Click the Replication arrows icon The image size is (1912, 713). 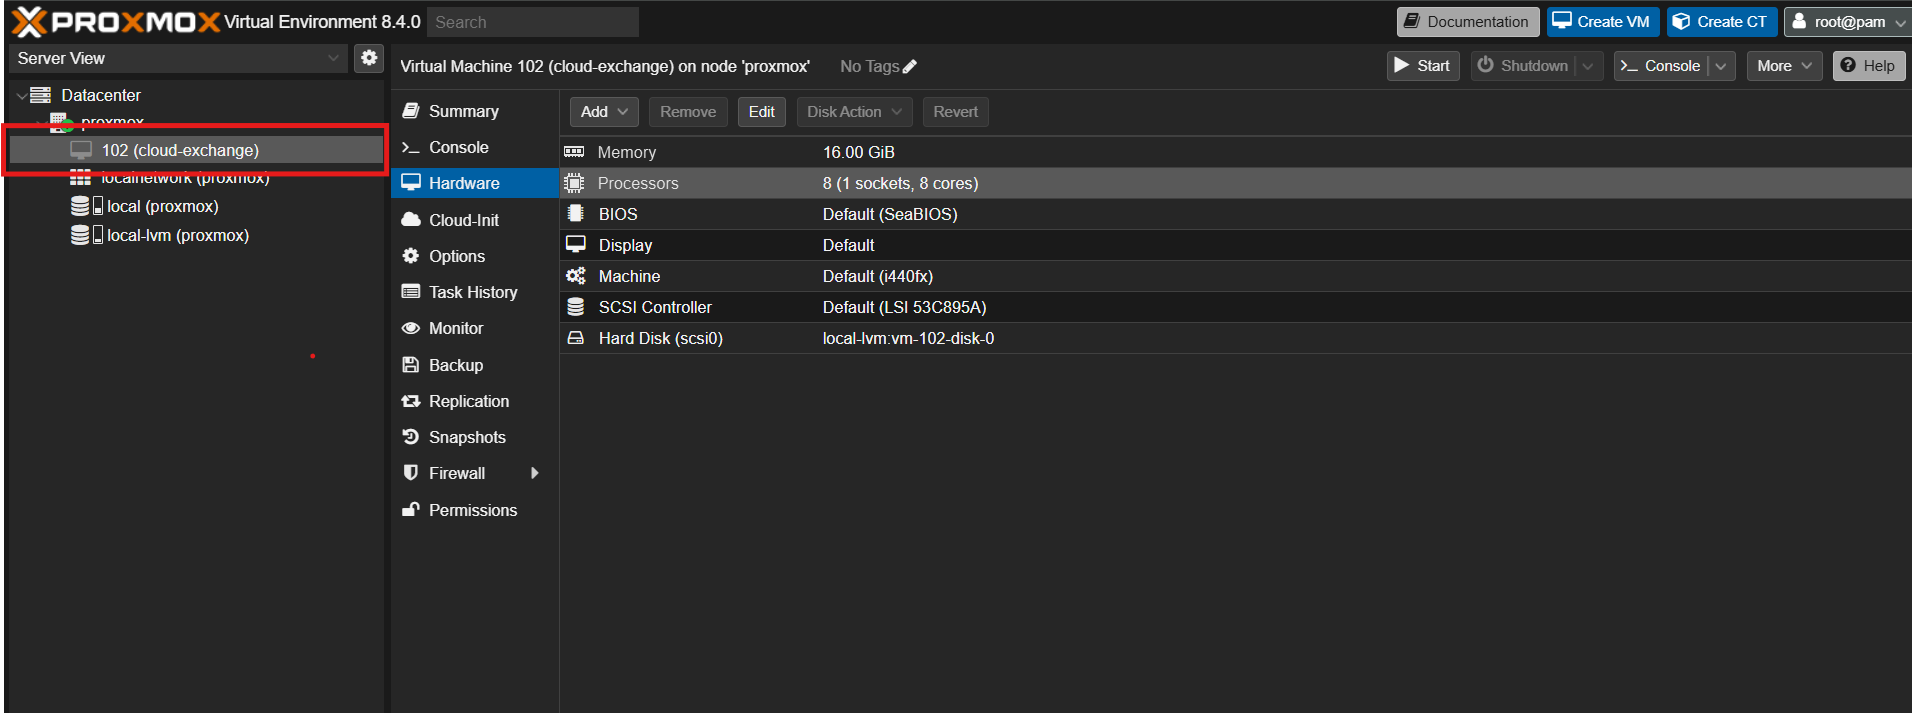point(410,401)
